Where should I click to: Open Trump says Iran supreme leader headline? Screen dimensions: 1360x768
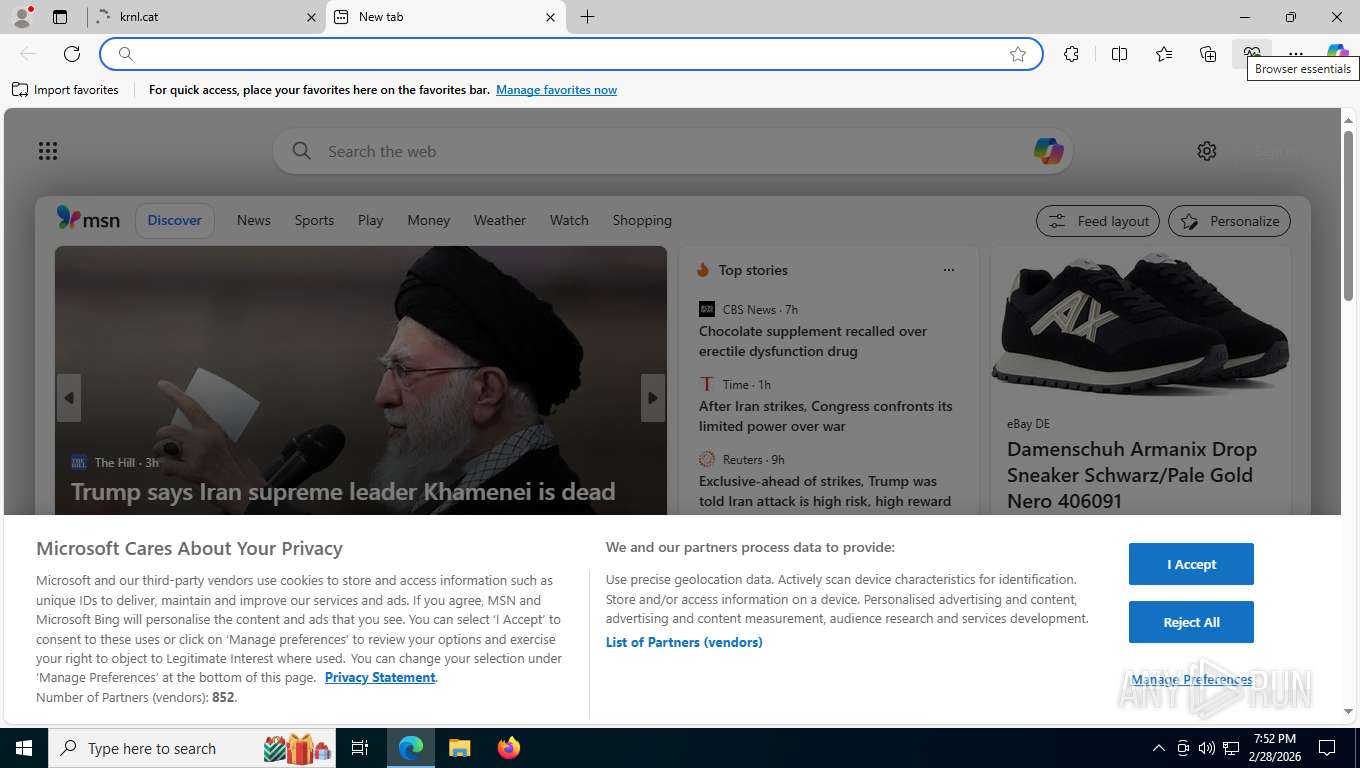(343, 491)
